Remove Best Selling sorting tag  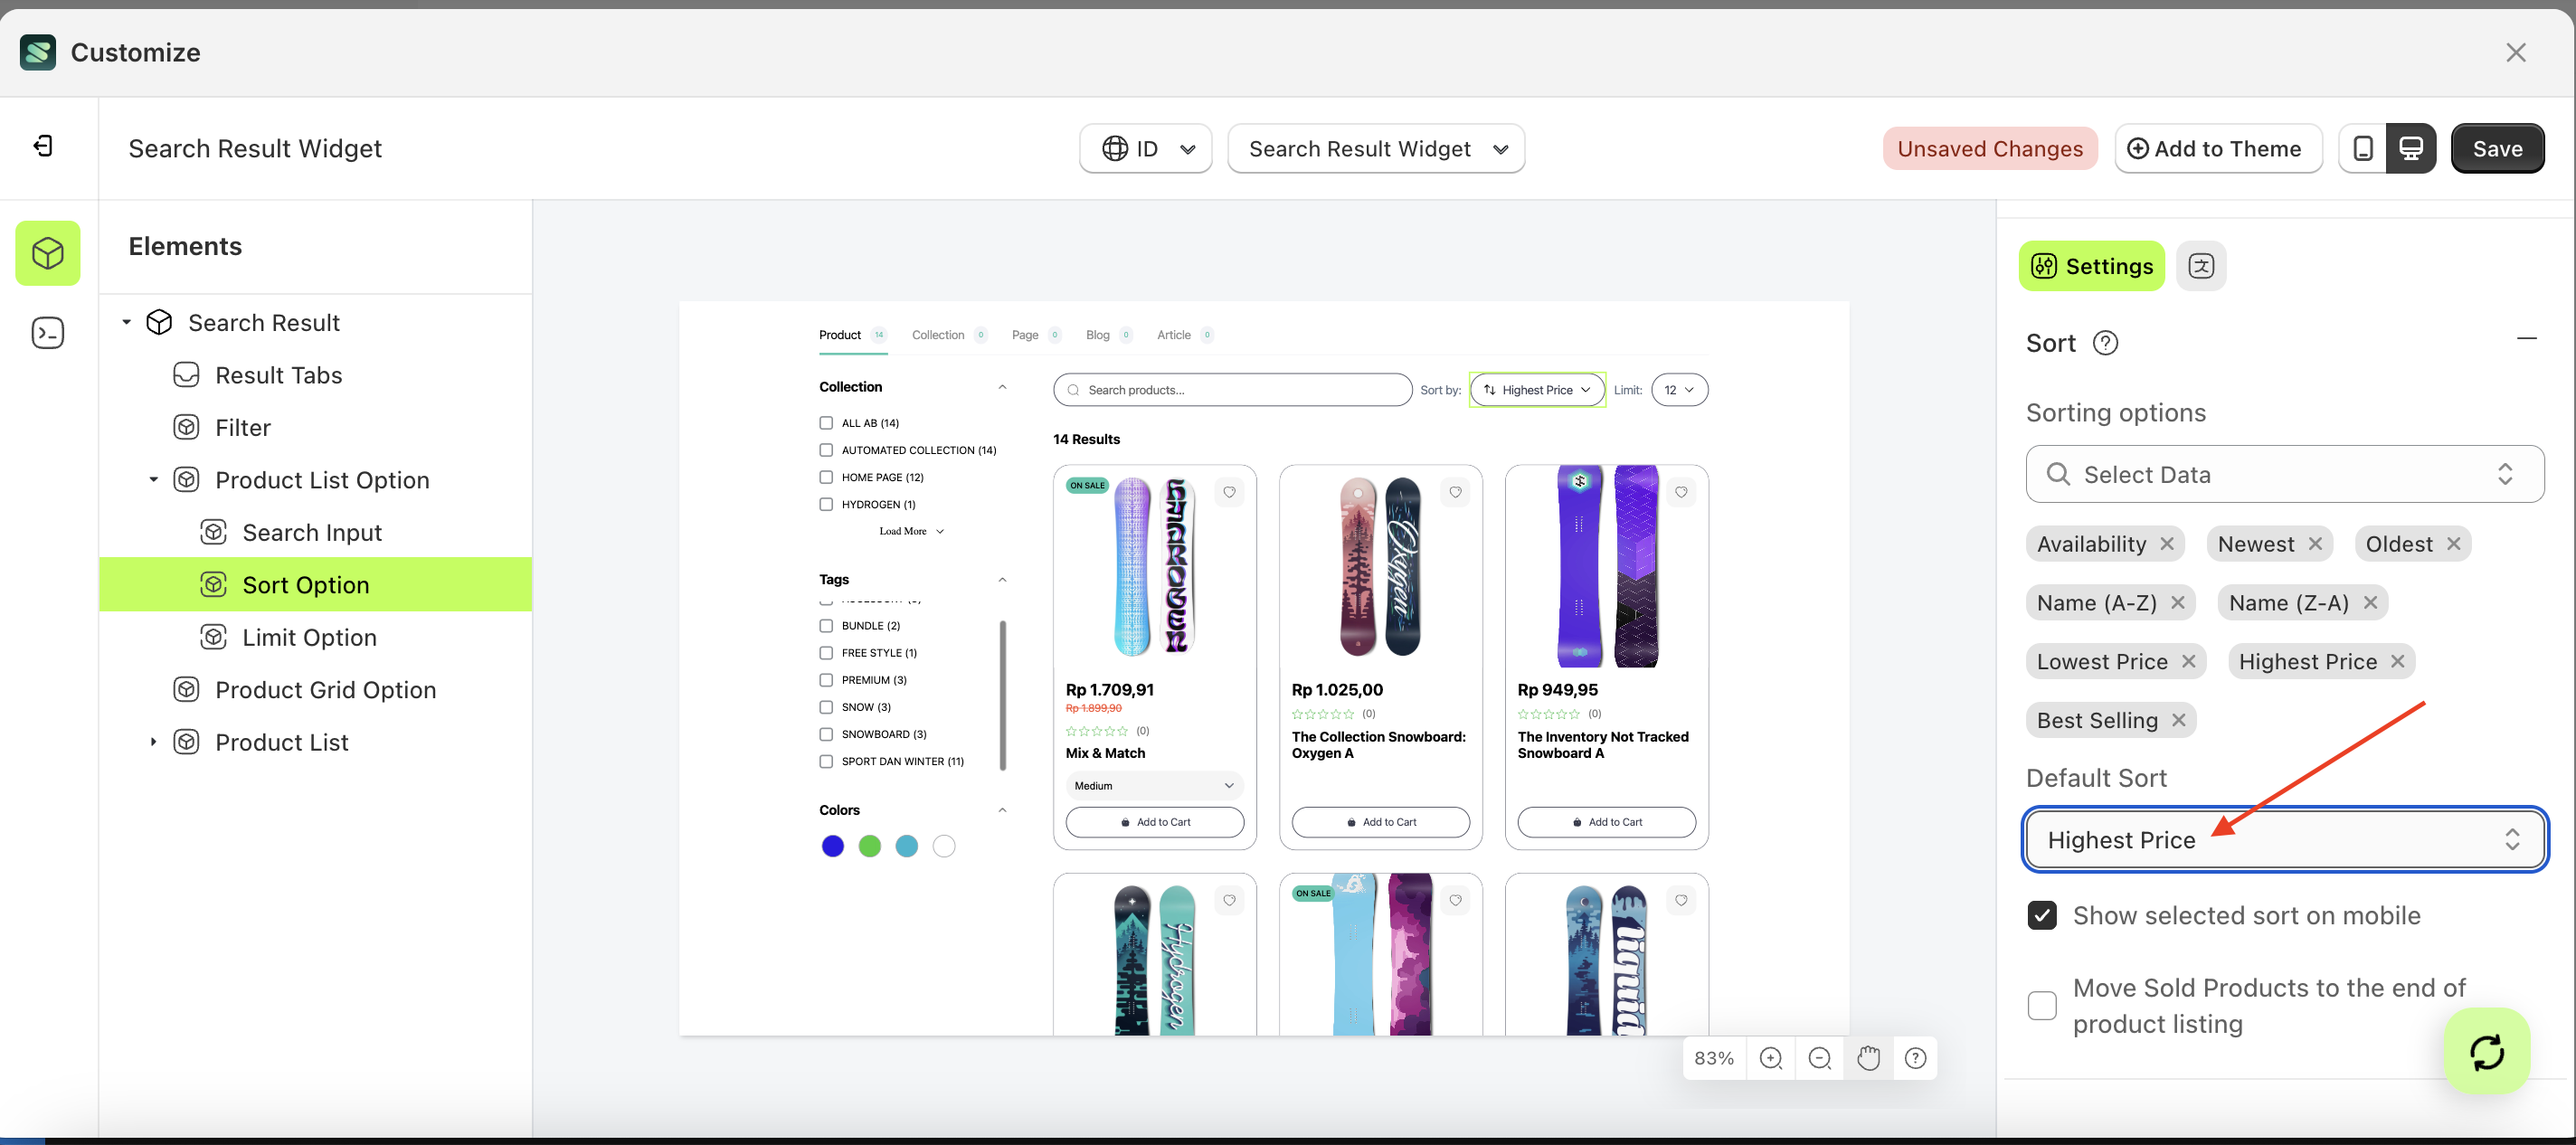click(2179, 720)
